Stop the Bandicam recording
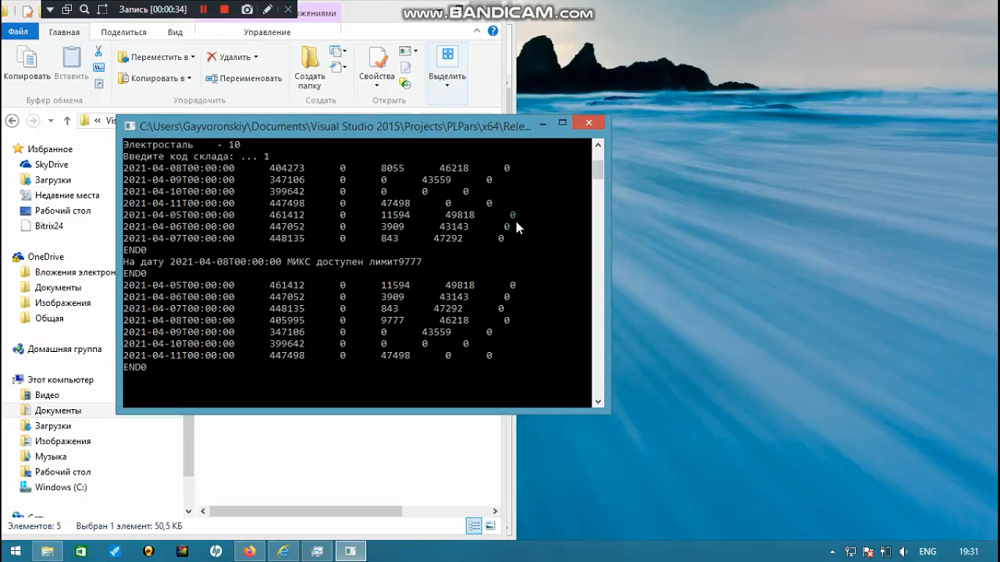Screen dimensions: 1000x562 pos(224,10)
